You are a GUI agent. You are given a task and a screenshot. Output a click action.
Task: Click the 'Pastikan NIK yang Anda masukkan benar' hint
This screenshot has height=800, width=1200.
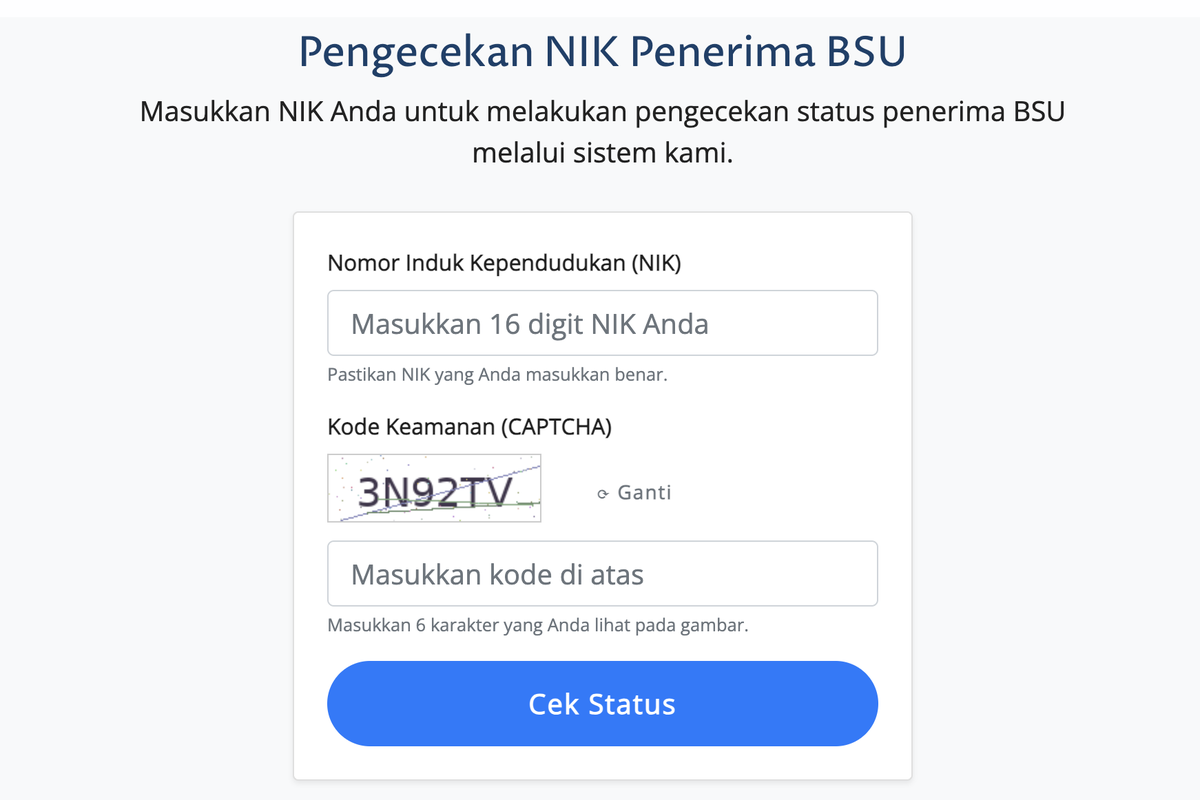pos(497,376)
